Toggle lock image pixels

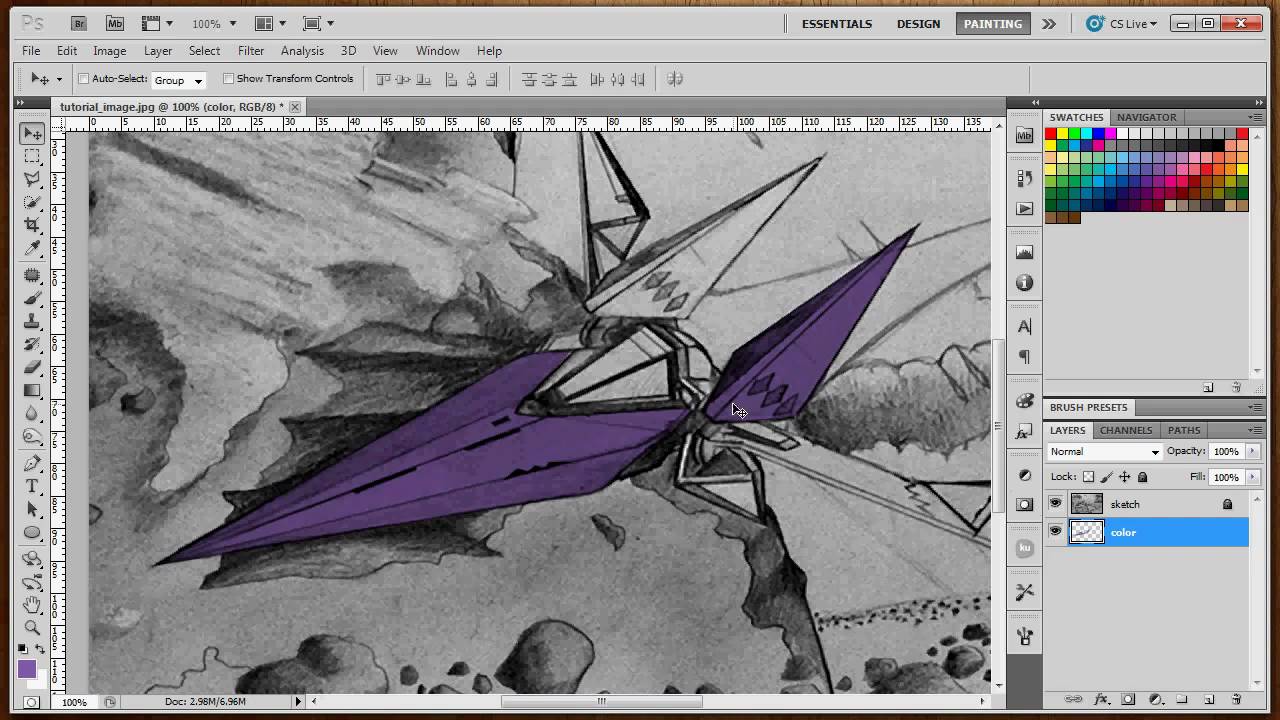point(1107,477)
